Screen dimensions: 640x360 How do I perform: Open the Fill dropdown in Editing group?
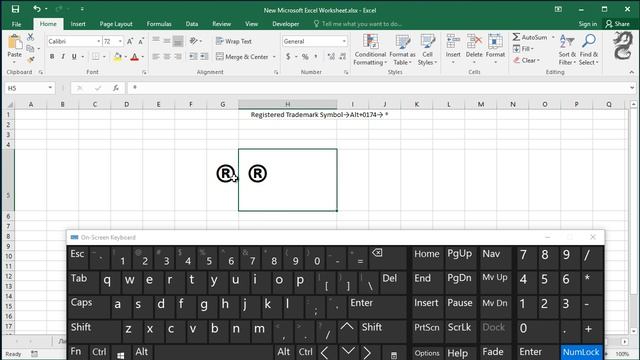[523, 49]
